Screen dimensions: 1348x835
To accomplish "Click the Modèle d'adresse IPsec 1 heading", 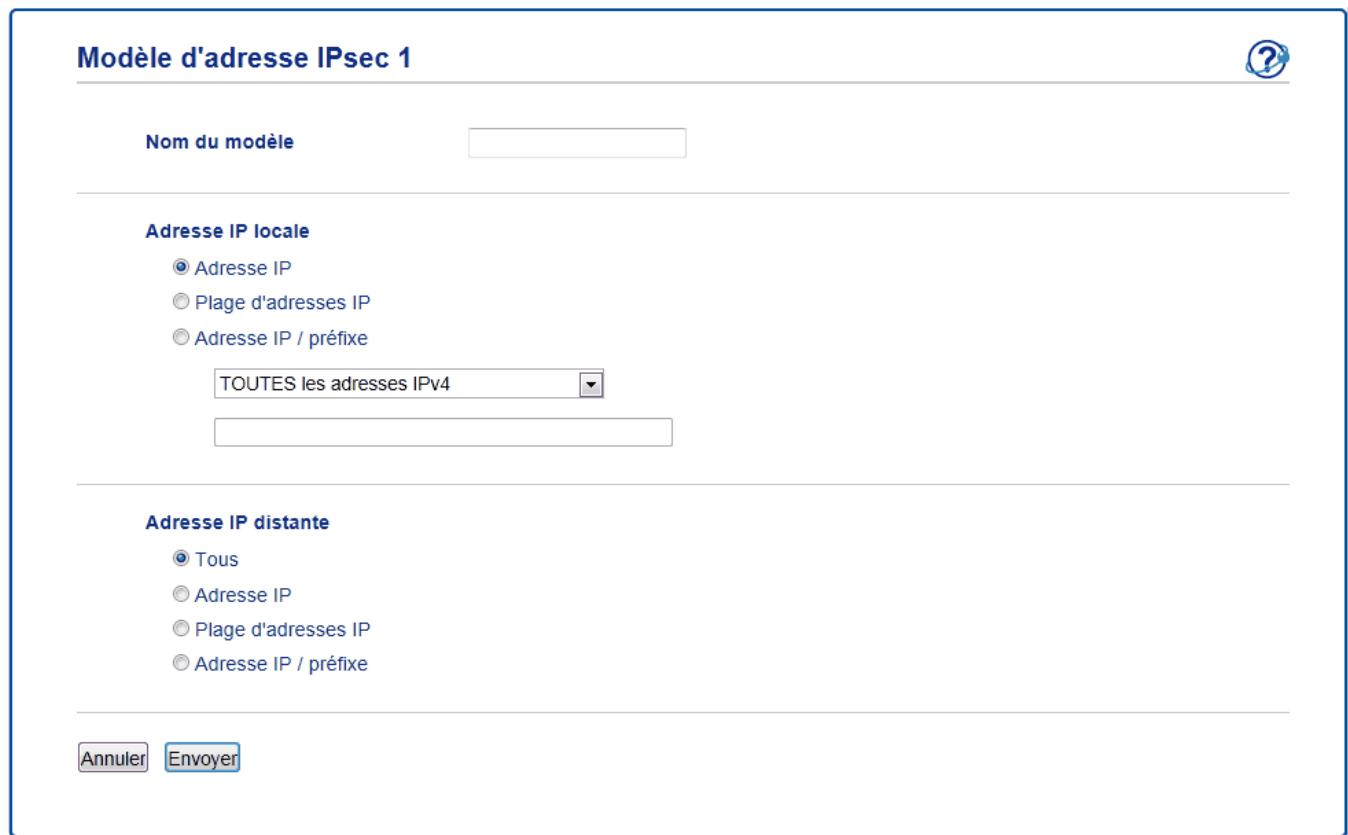I will [x=245, y=59].
